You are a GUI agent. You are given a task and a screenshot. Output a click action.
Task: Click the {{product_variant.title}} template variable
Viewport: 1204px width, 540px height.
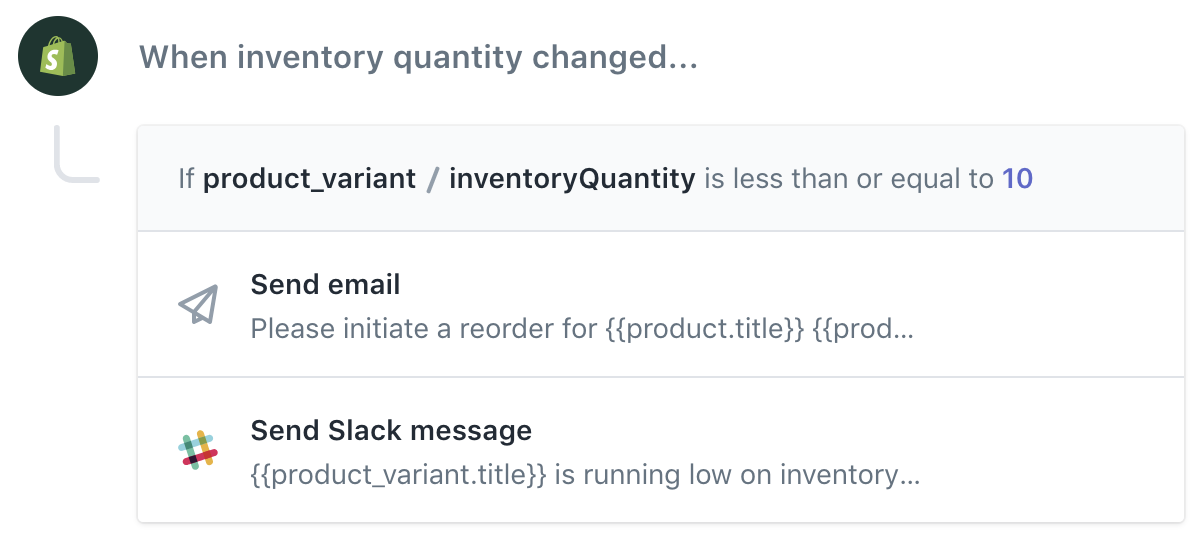[x=398, y=475]
